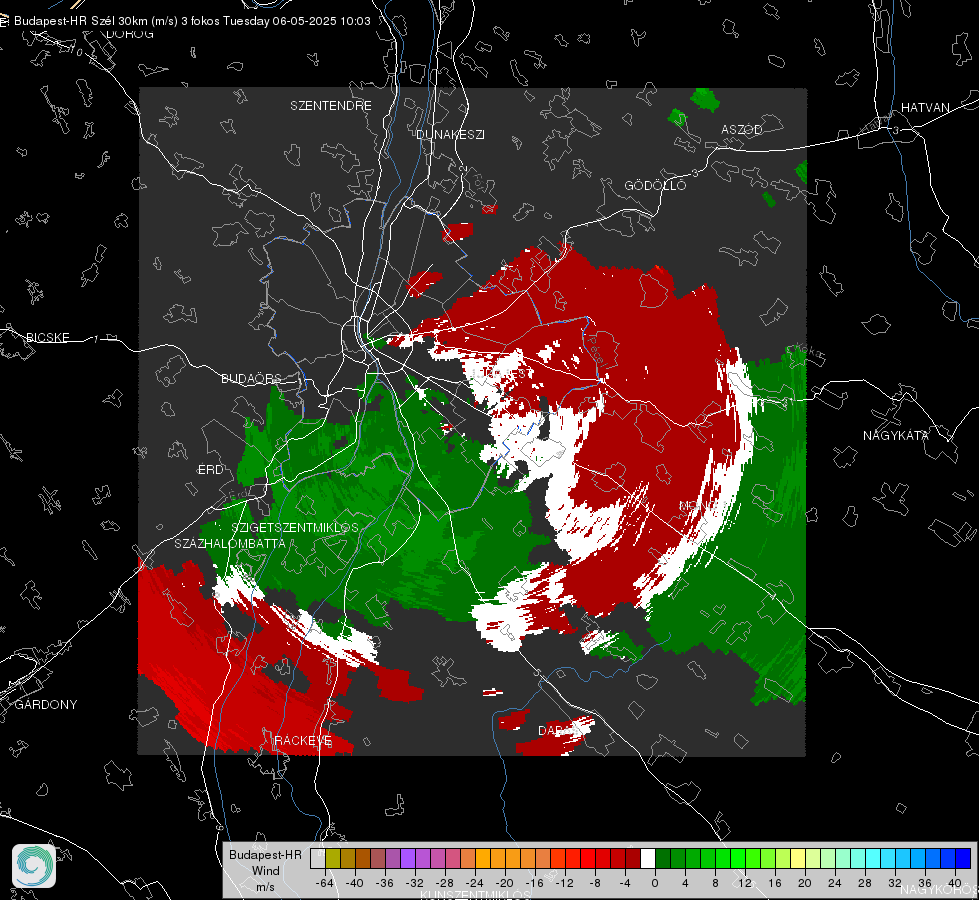This screenshot has width=979, height=900.
Task: Click the DUNAKESZI town label
Action: (x=450, y=134)
